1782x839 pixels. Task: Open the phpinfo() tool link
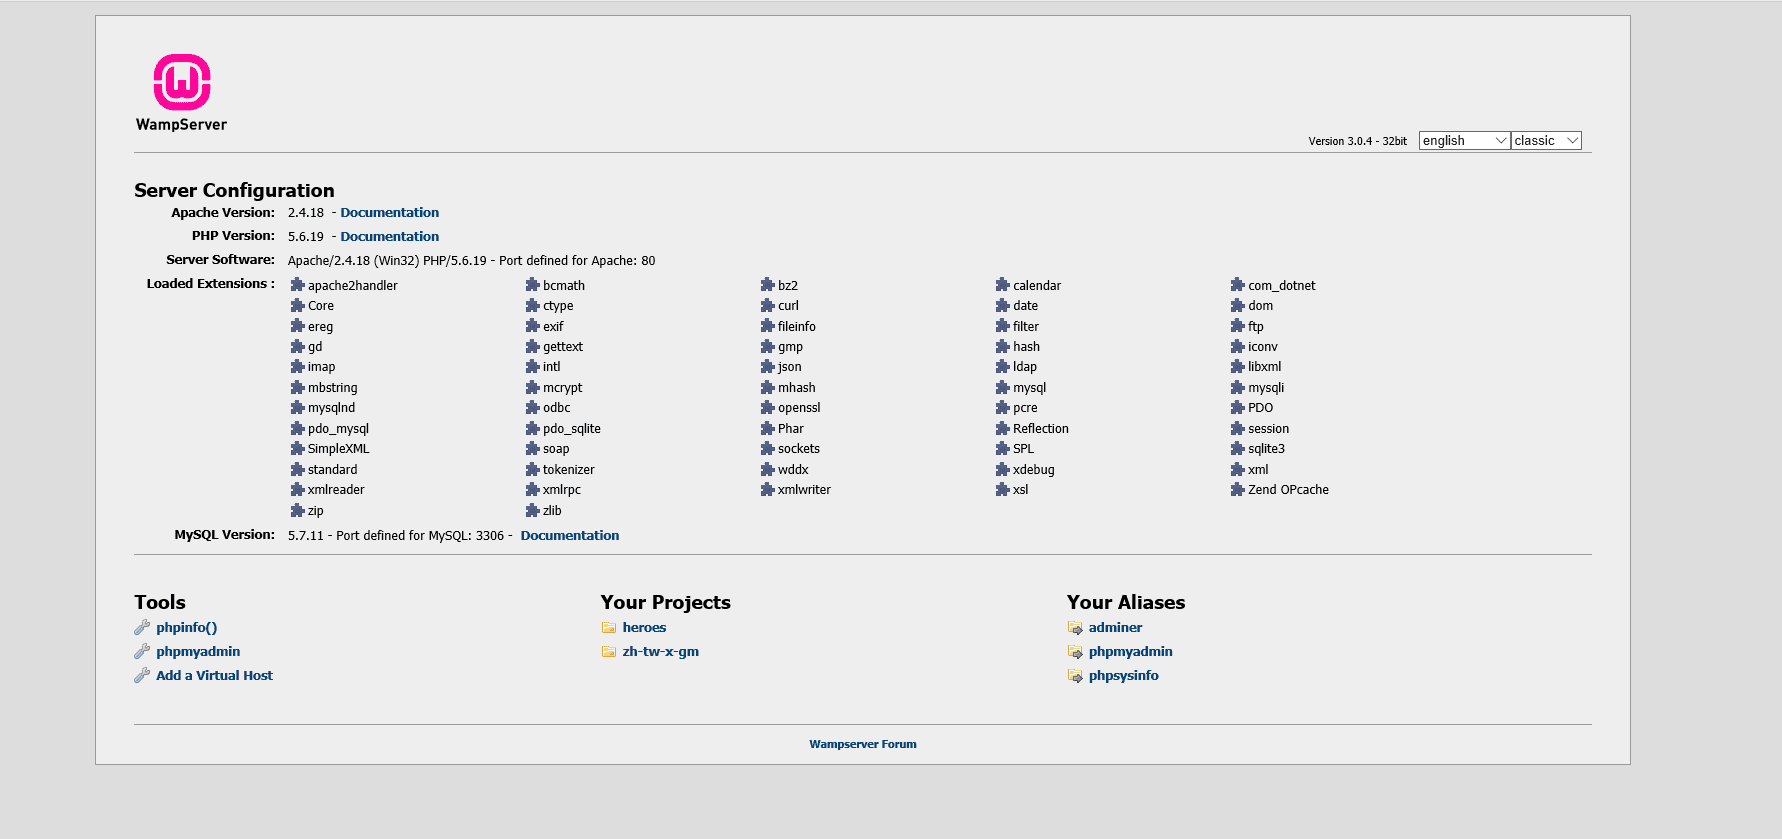[x=186, y=628]
